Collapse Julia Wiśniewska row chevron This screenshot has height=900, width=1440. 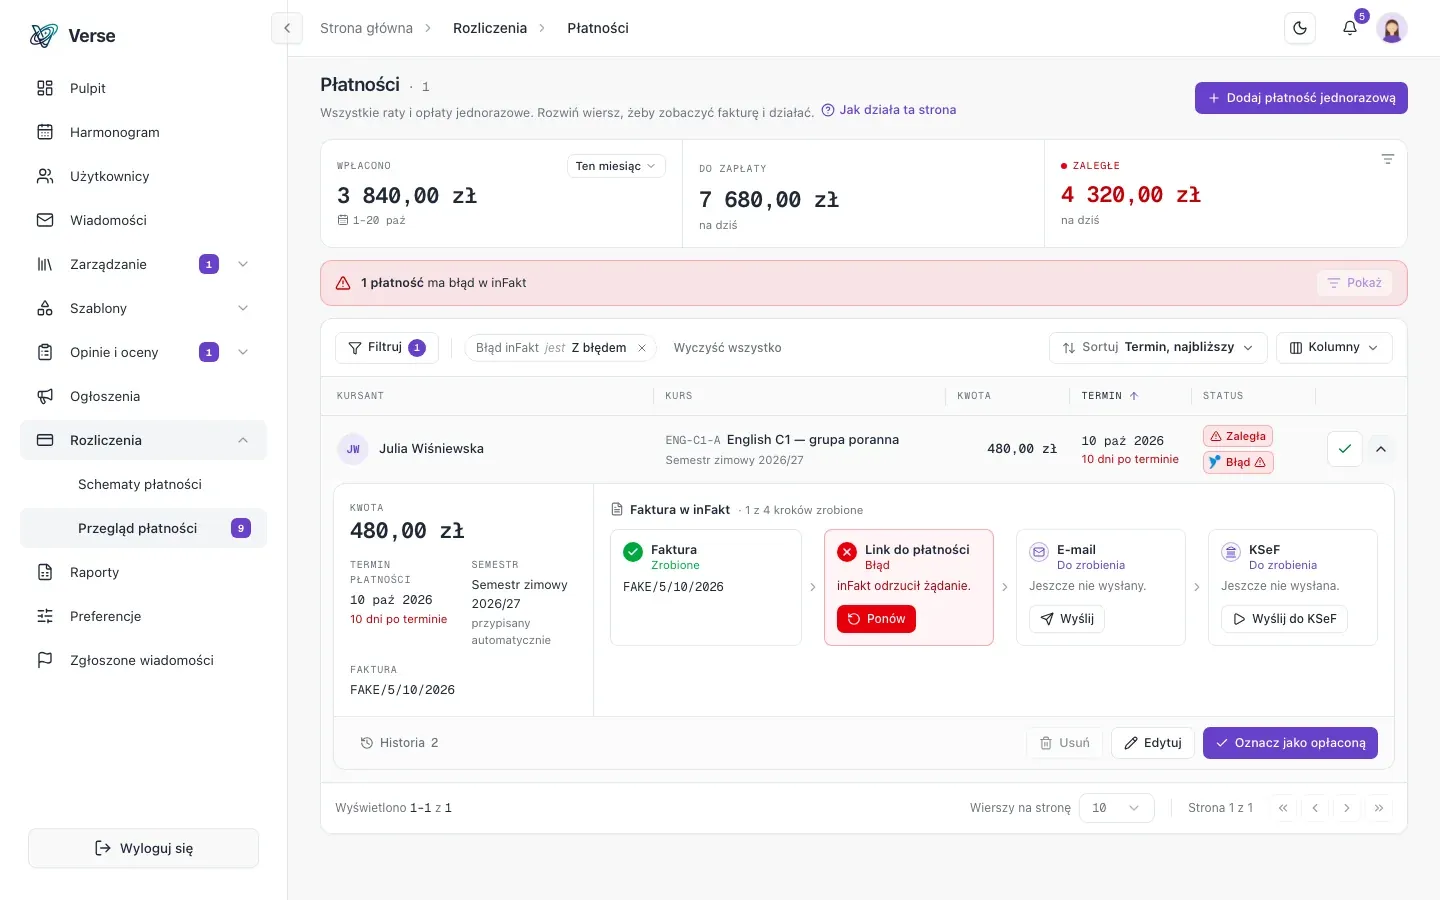pos(1381,449)
